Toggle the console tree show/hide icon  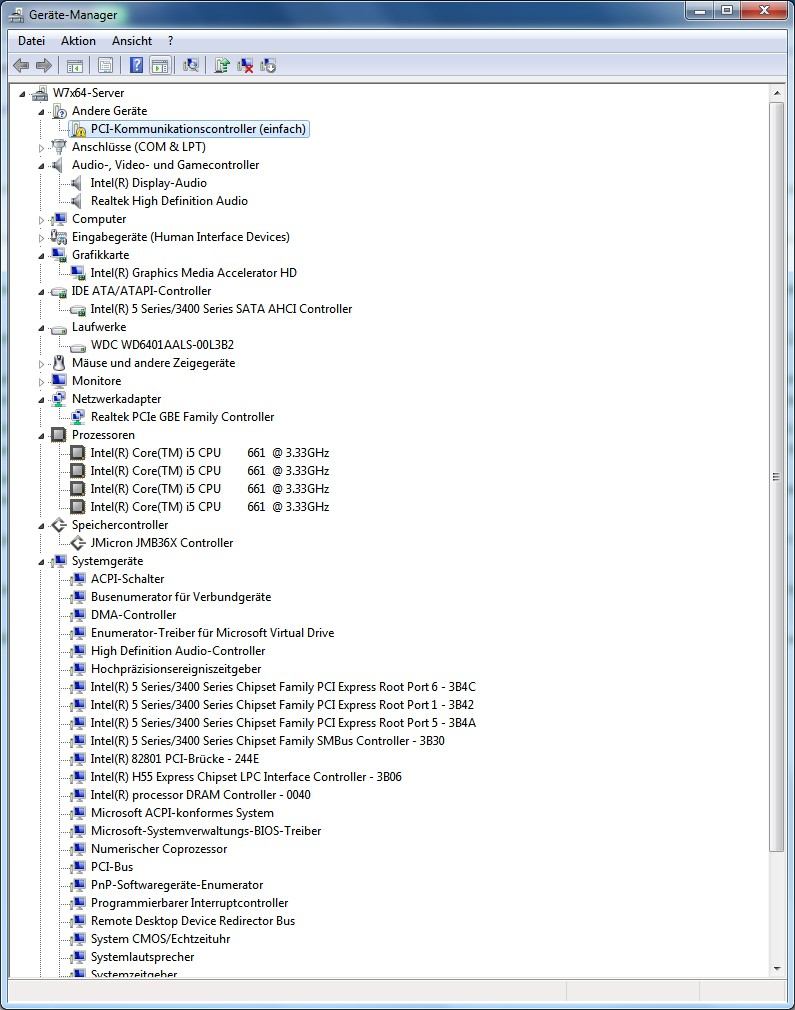click(75, 65)
